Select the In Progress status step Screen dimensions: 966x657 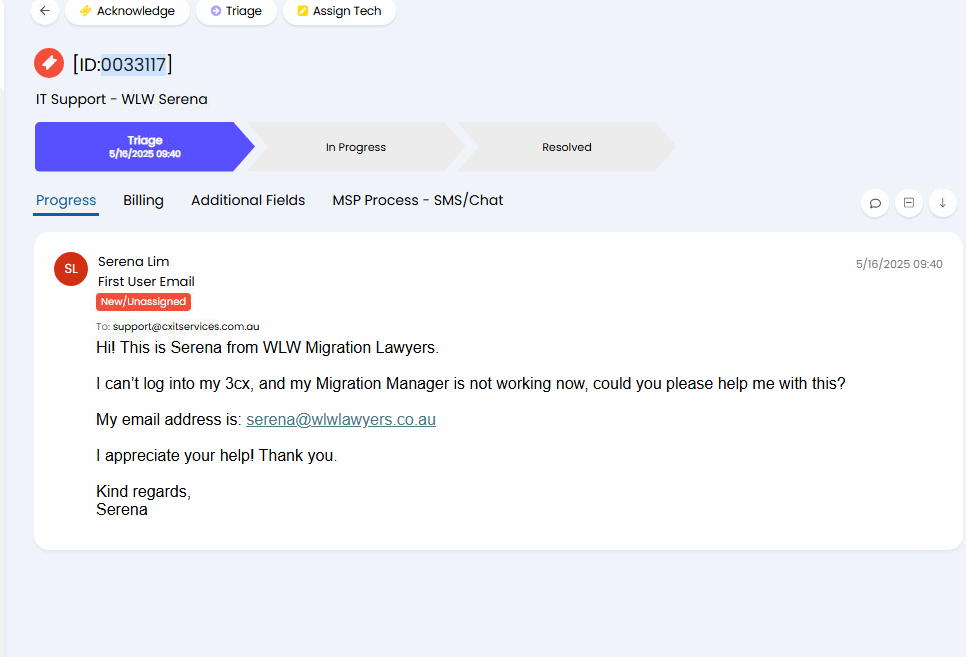pos(355,147)
